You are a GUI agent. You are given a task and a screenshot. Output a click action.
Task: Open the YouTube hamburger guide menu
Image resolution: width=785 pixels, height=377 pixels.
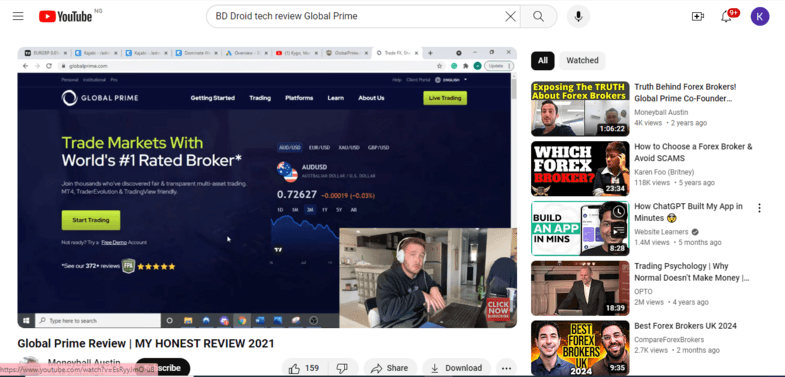18,16
